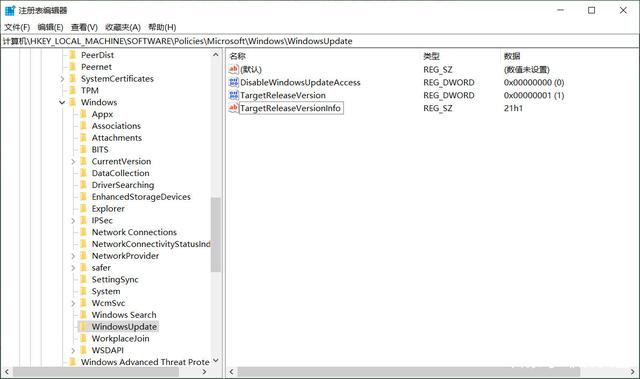Select the Explorer registry key
Image resolution: width=640 pixels, height=379 pixels.
(x=108, y=208)
